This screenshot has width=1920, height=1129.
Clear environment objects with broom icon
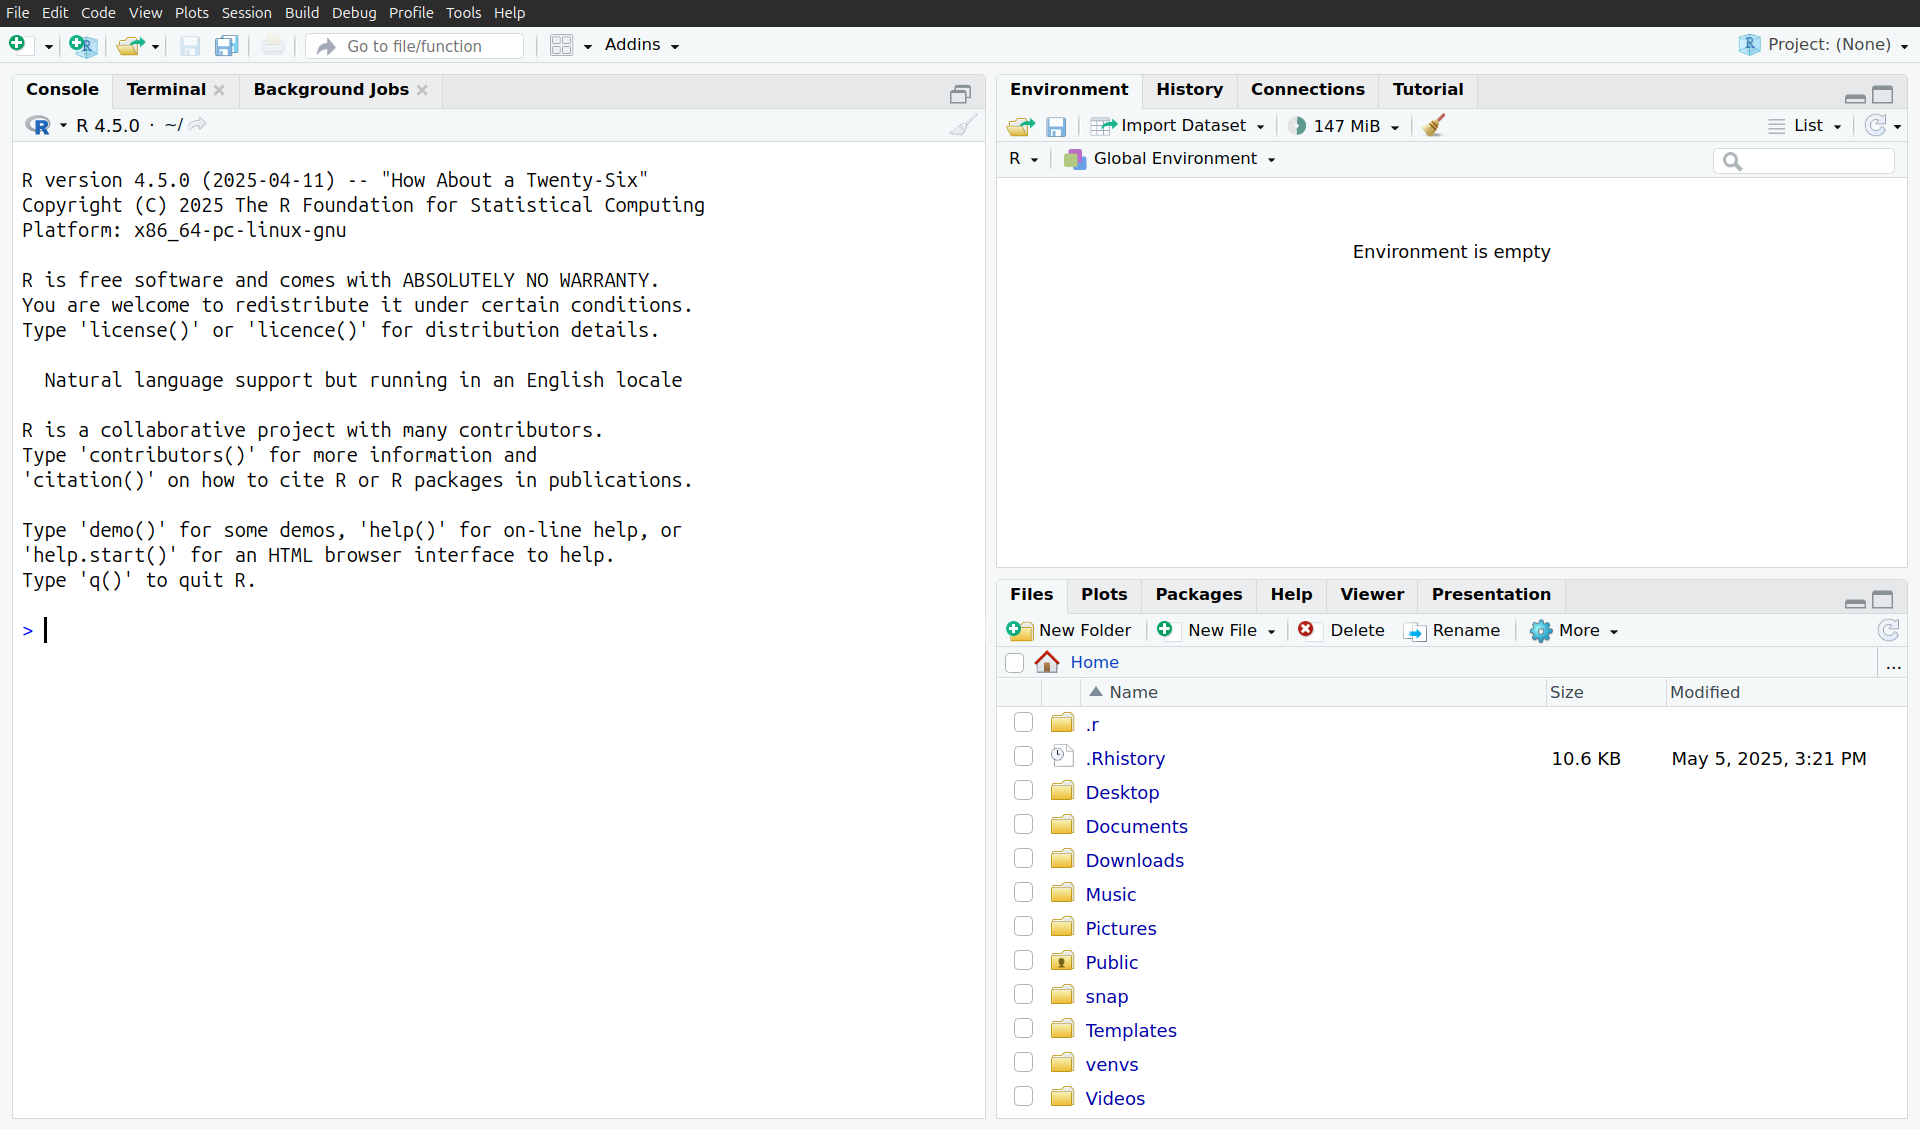tap(1434, 125)
